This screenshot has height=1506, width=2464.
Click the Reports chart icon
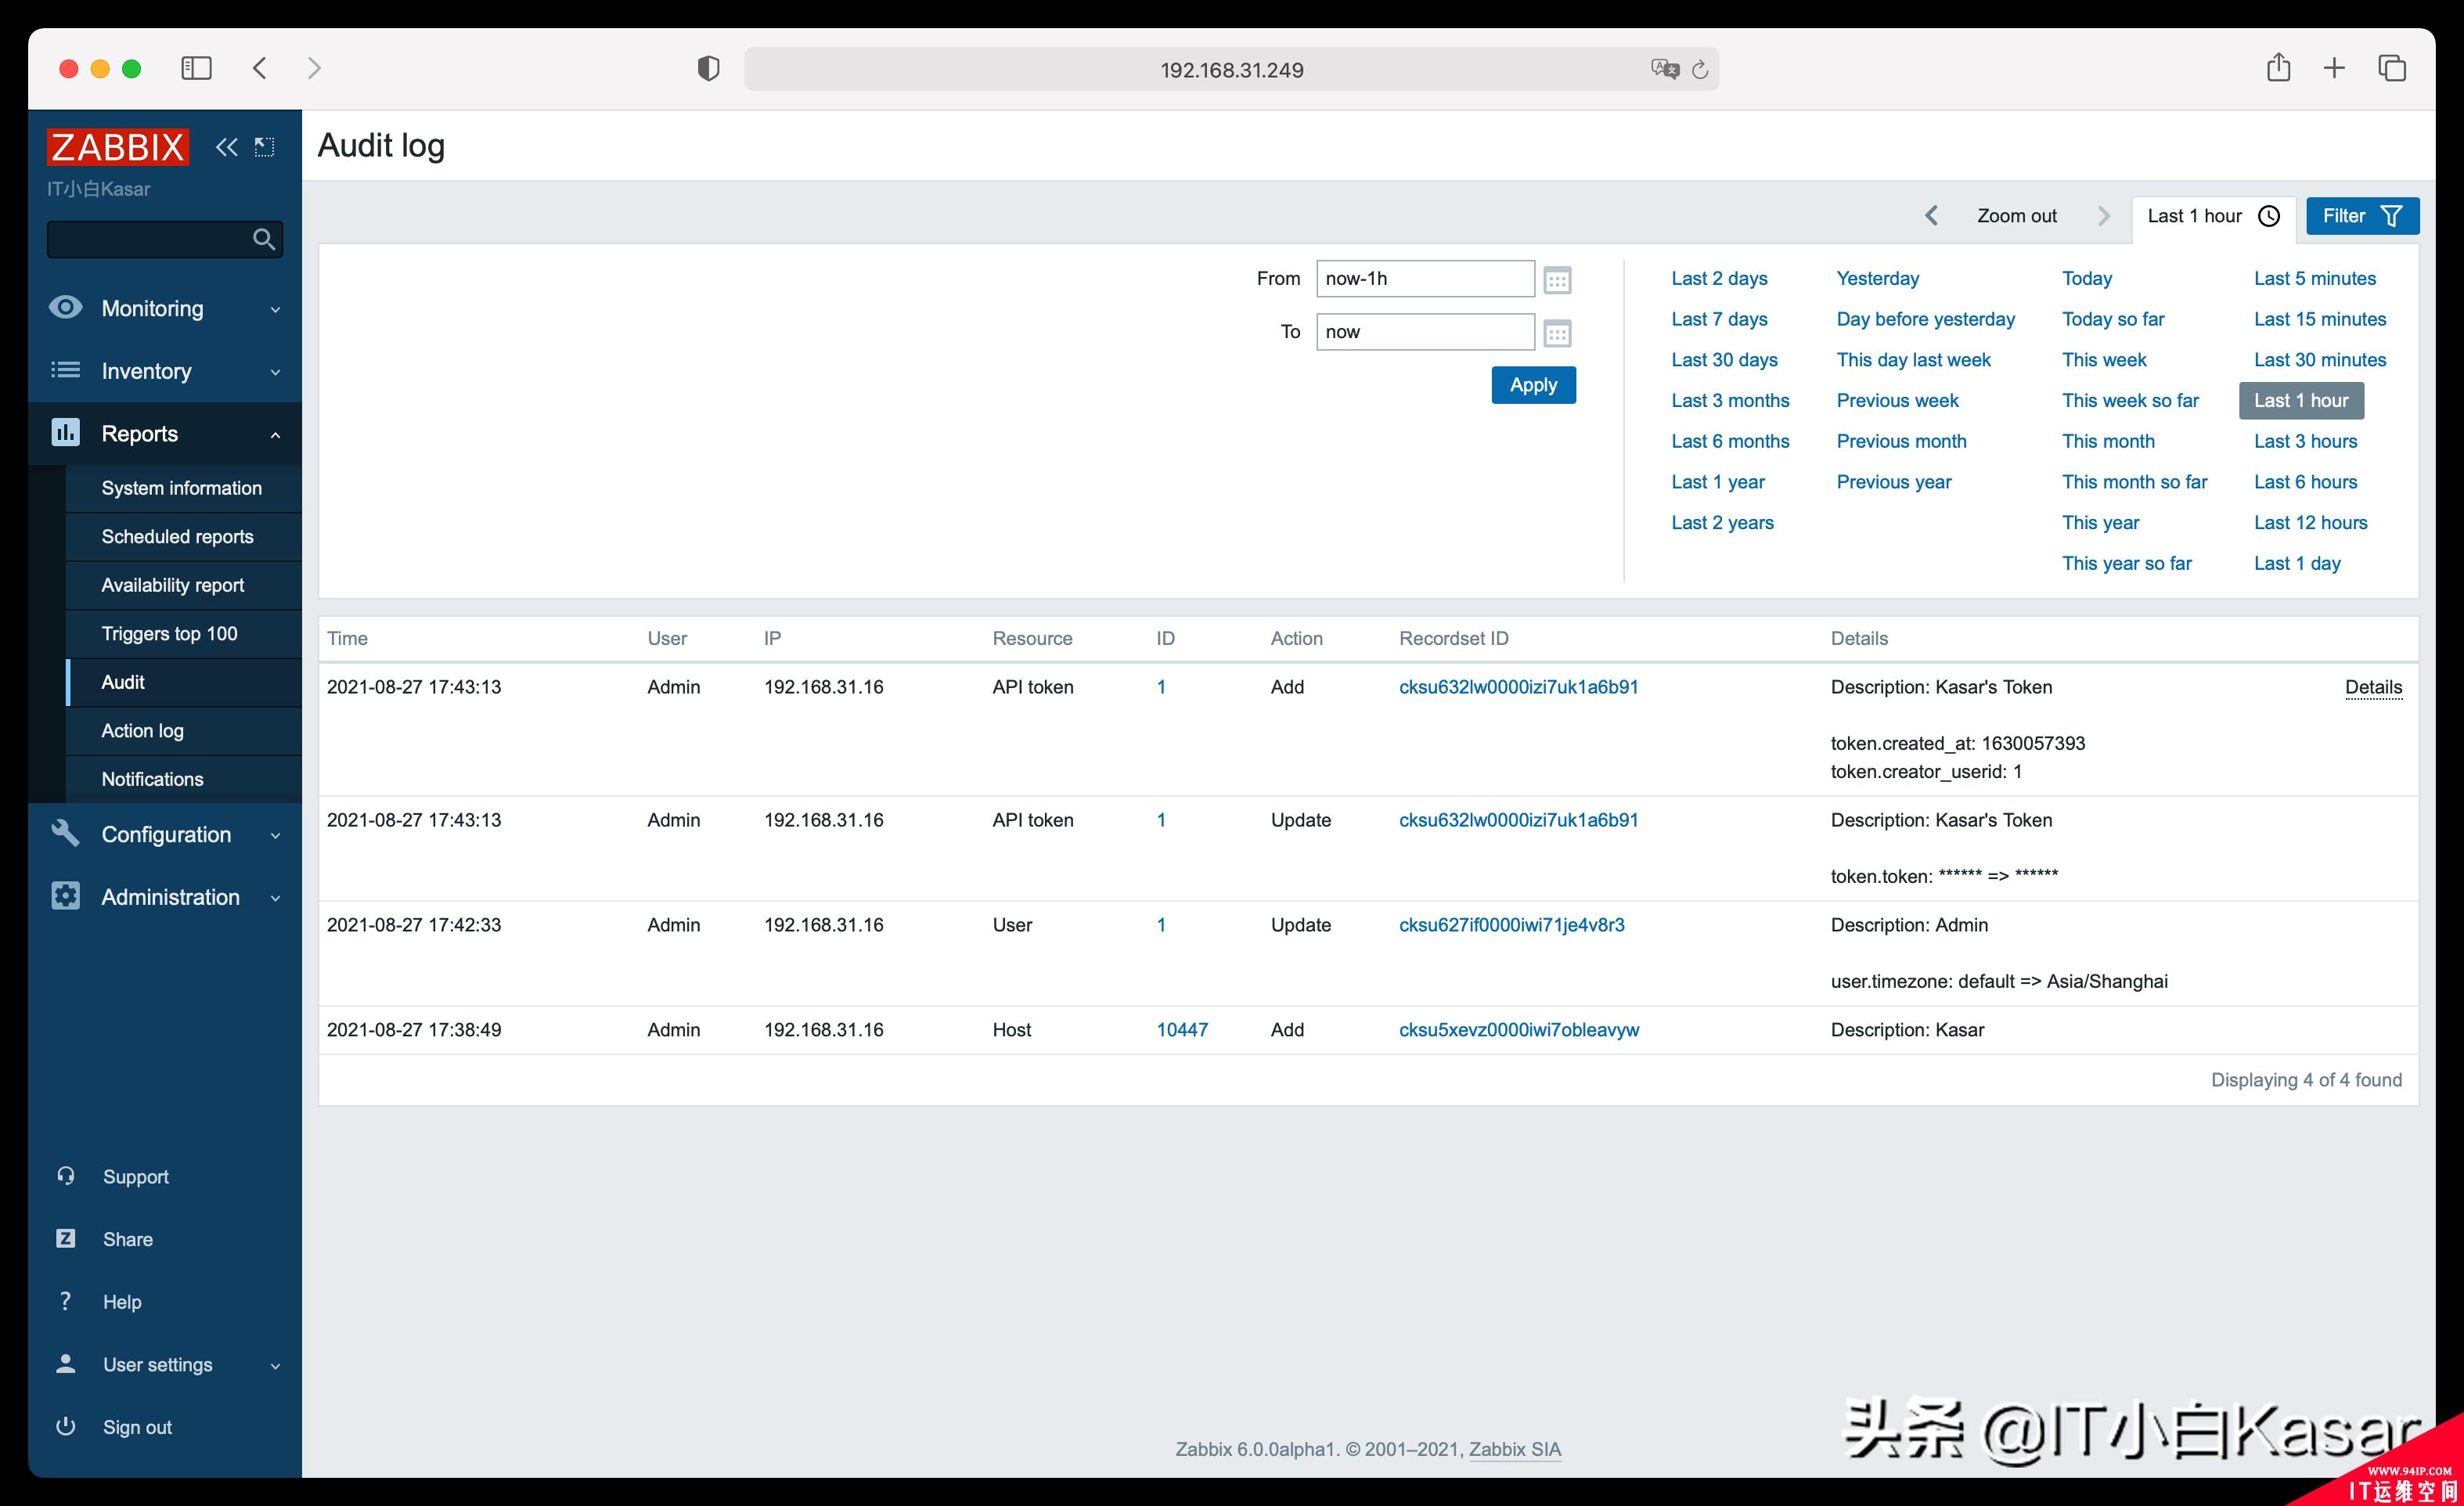tap(66, 432)
